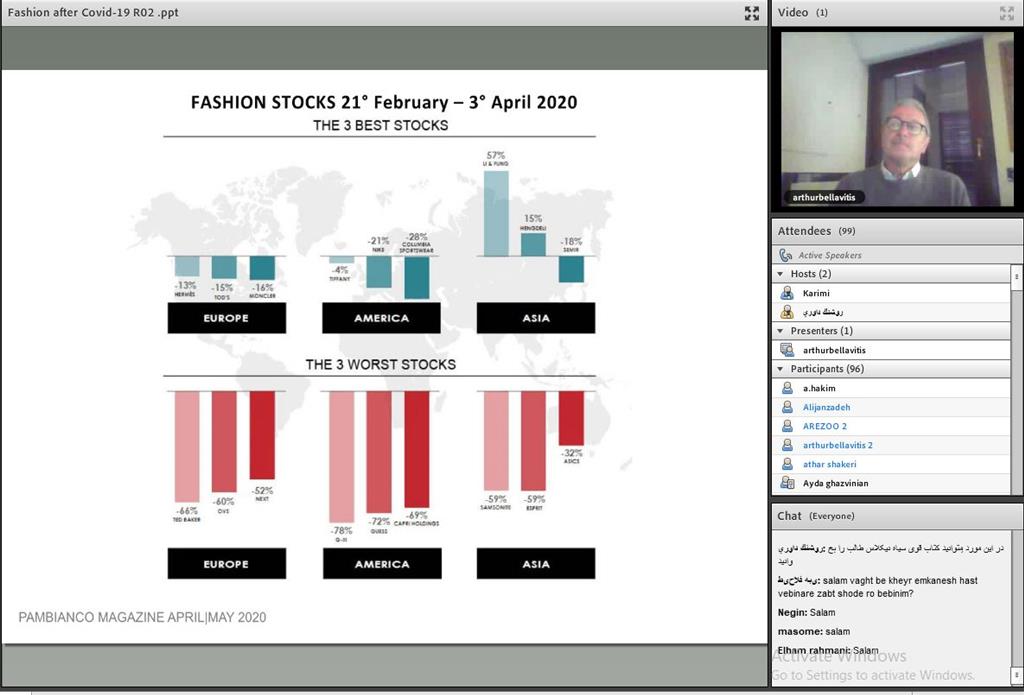Click the host icon under Karimi's row
Viewport: 1024px width, 695px height.
point(787,312)
